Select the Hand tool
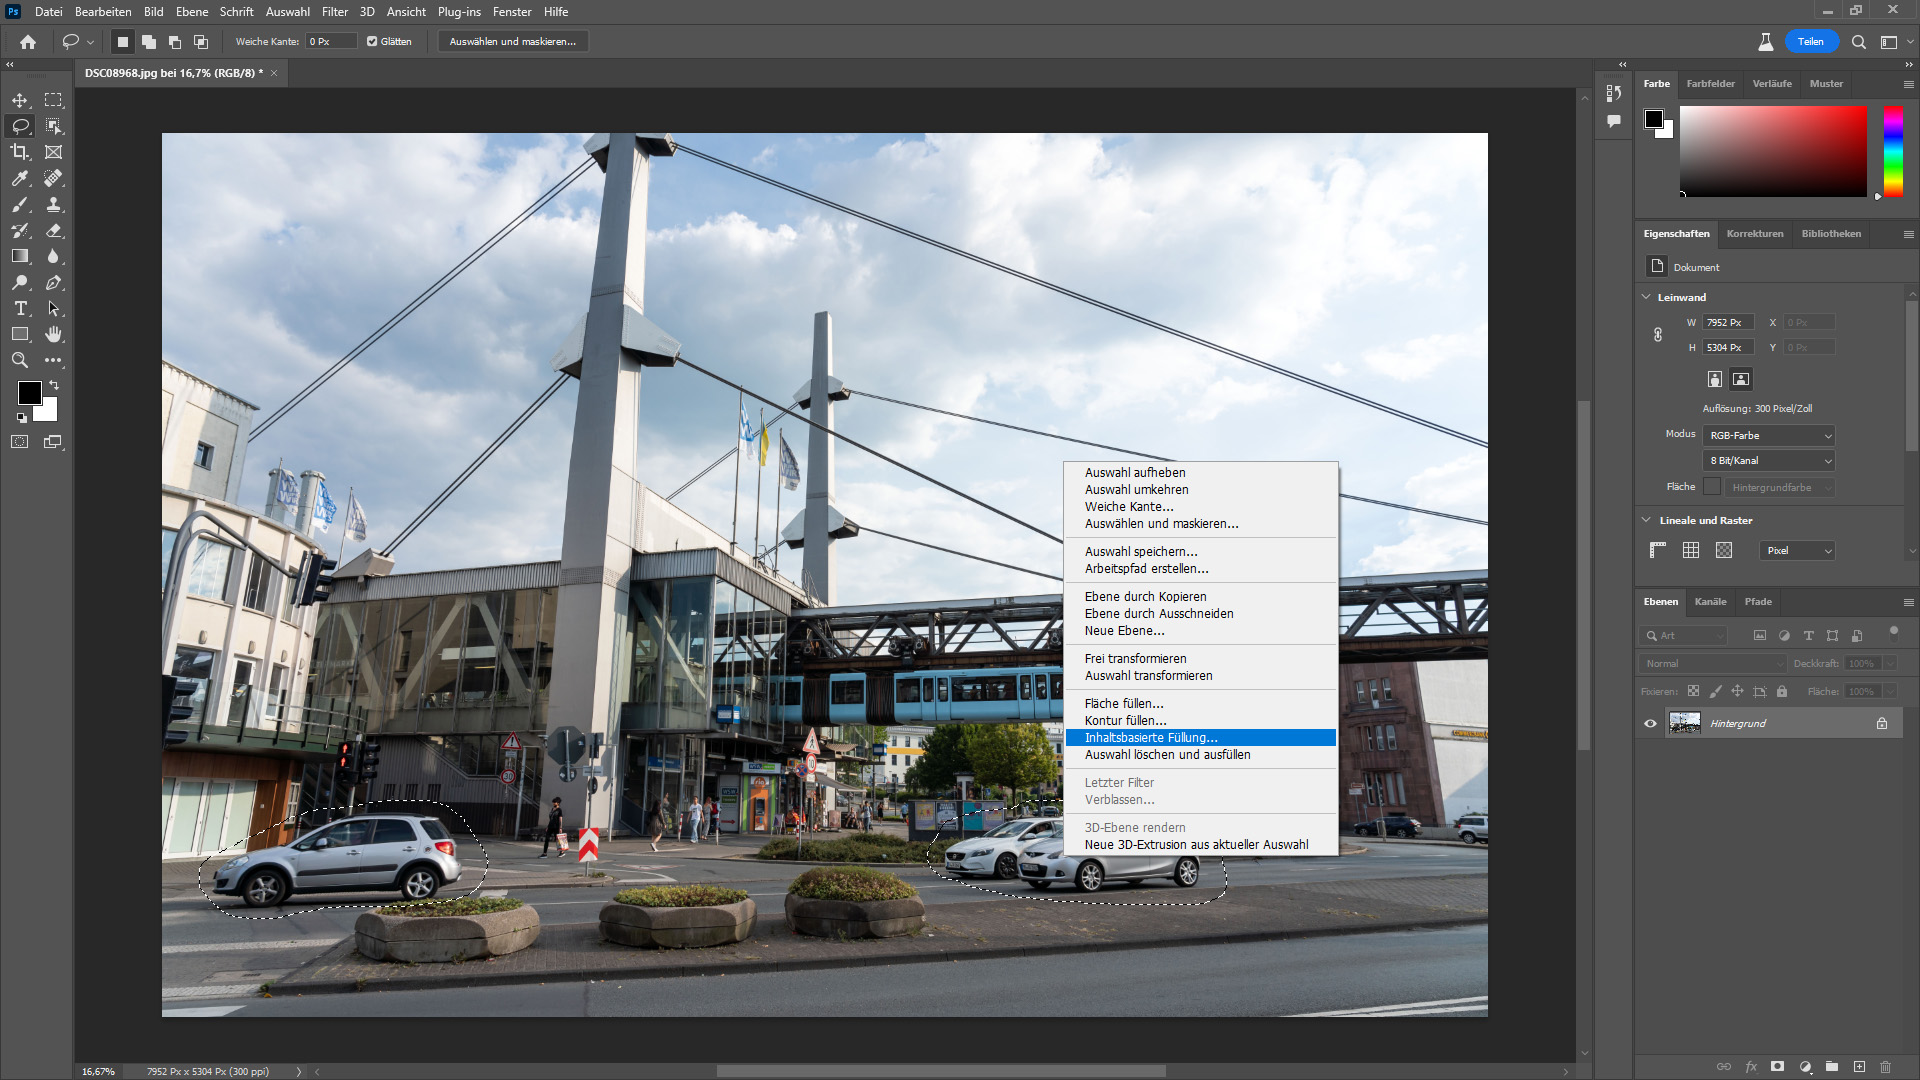This screenshot has width=1920, height=1080. tap(53, 334)
